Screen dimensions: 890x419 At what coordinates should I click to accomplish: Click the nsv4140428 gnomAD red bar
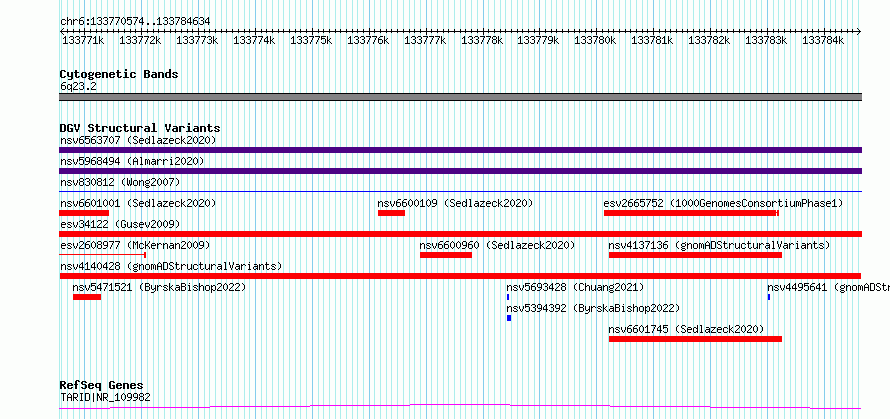[460, 276]
